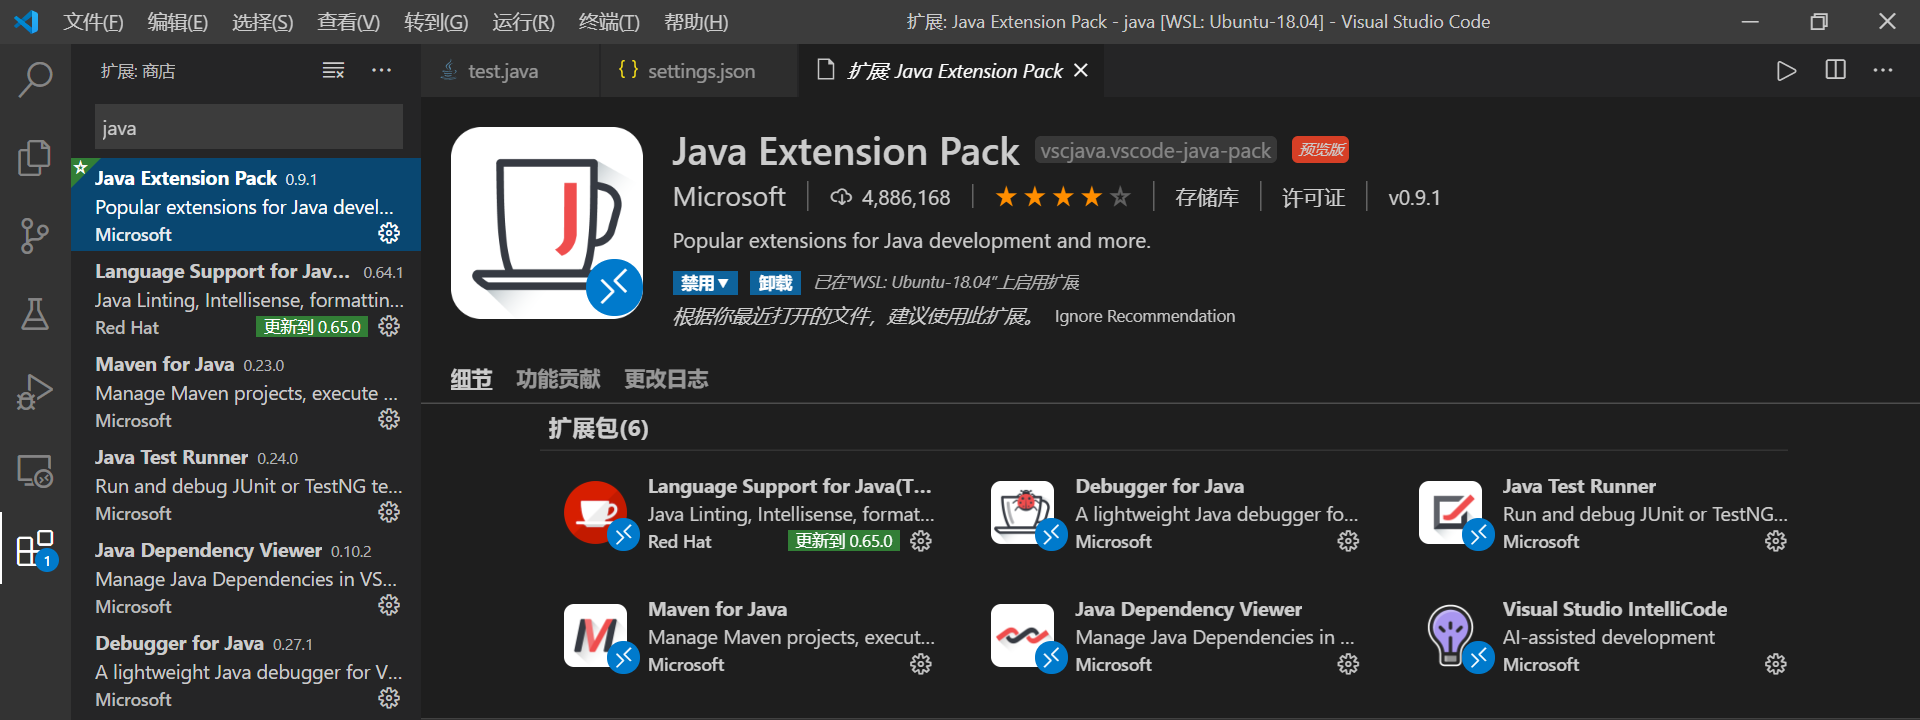Open Source Control view
1920x720 pixels.
coord(35,236)
